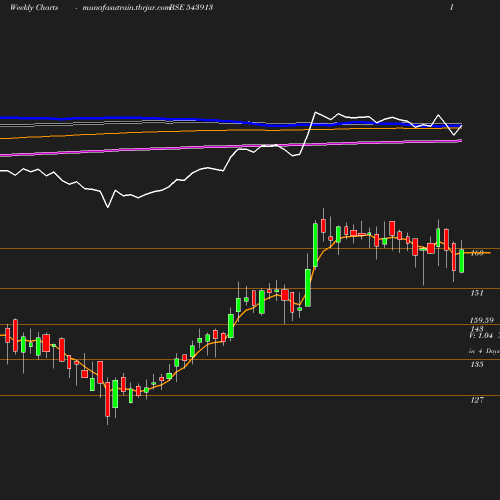Click the latest green weekly candlestick

[x=462, y=261]
